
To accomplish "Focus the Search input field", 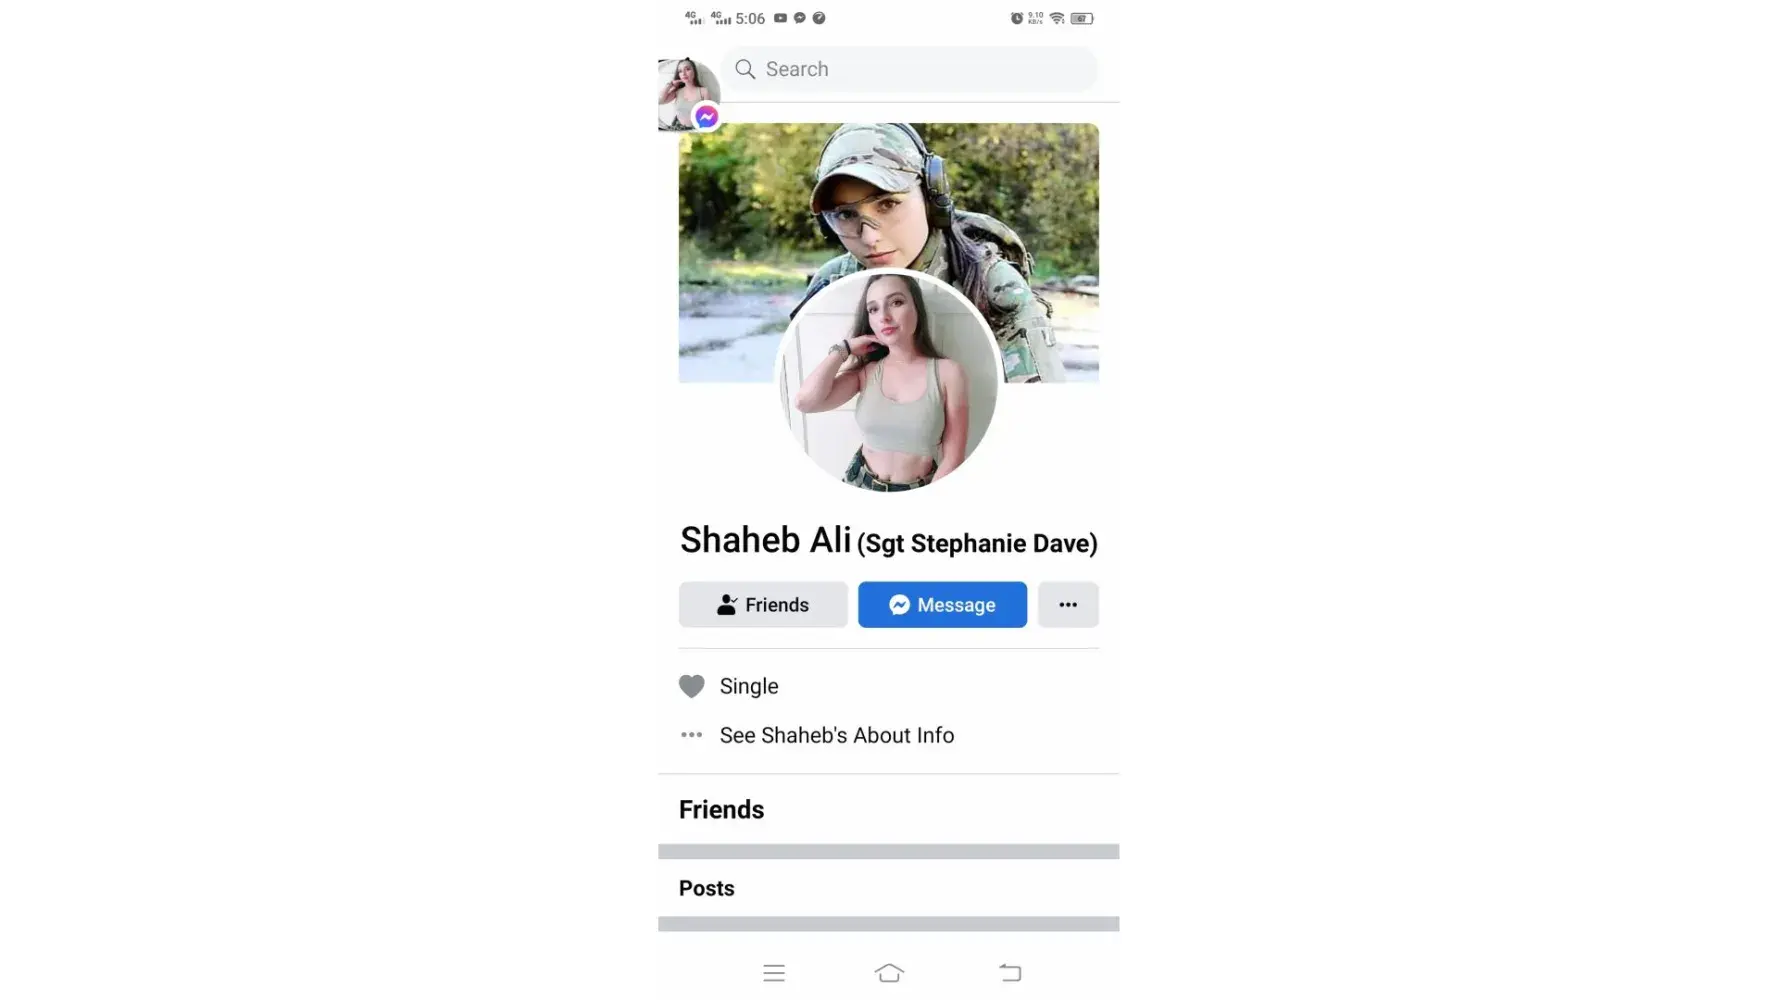I will pos(909,69).
